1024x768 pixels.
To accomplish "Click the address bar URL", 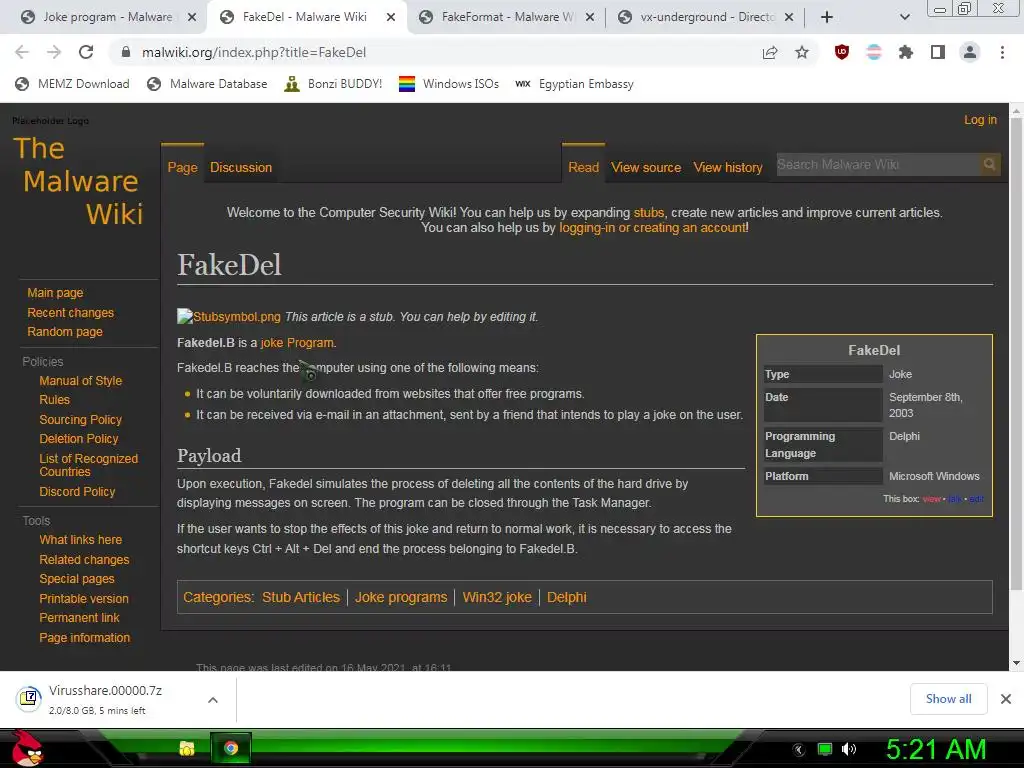I will (x=254, y=52).
